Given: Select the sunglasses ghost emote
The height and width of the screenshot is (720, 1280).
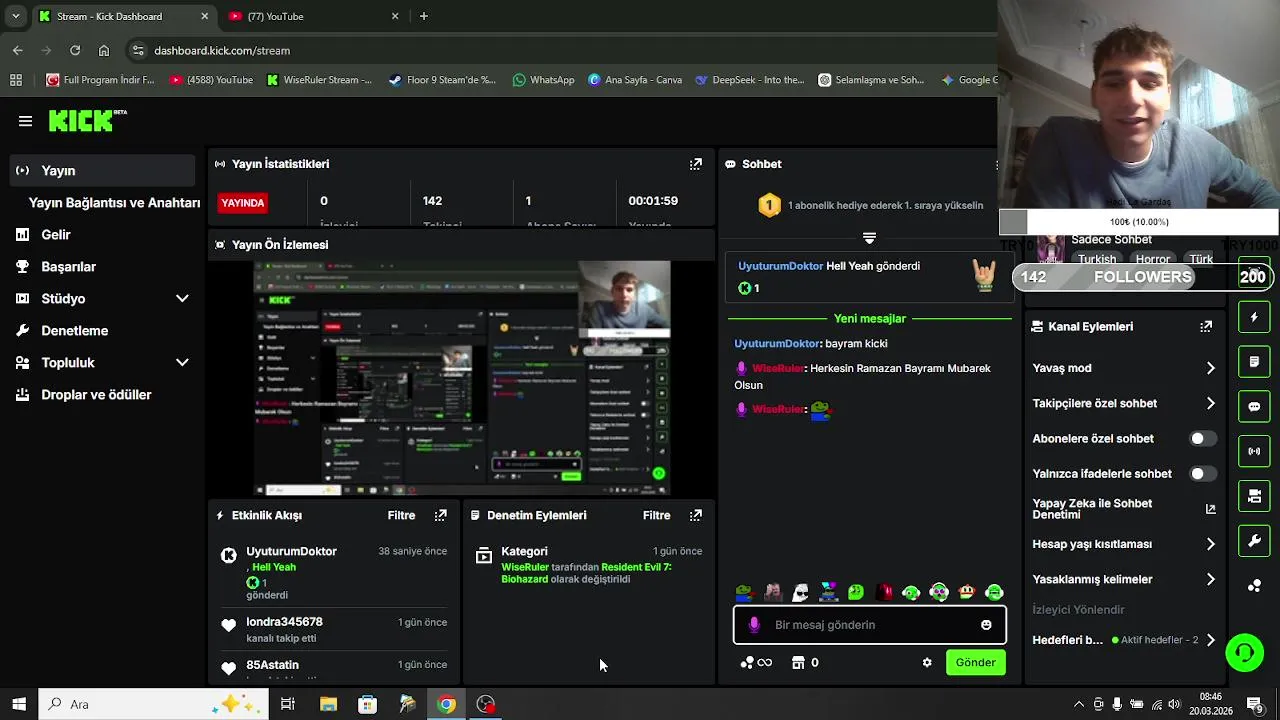Looking at the screenshot, I should pyautogui.click(x=800, y=592).
